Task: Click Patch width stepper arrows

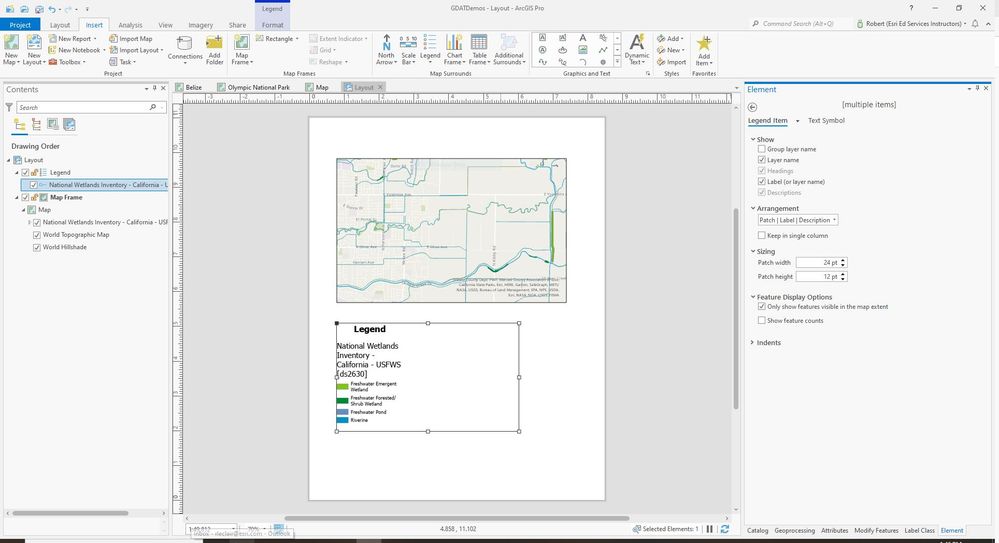Action: pyautogui.click(x=843, y=263)
